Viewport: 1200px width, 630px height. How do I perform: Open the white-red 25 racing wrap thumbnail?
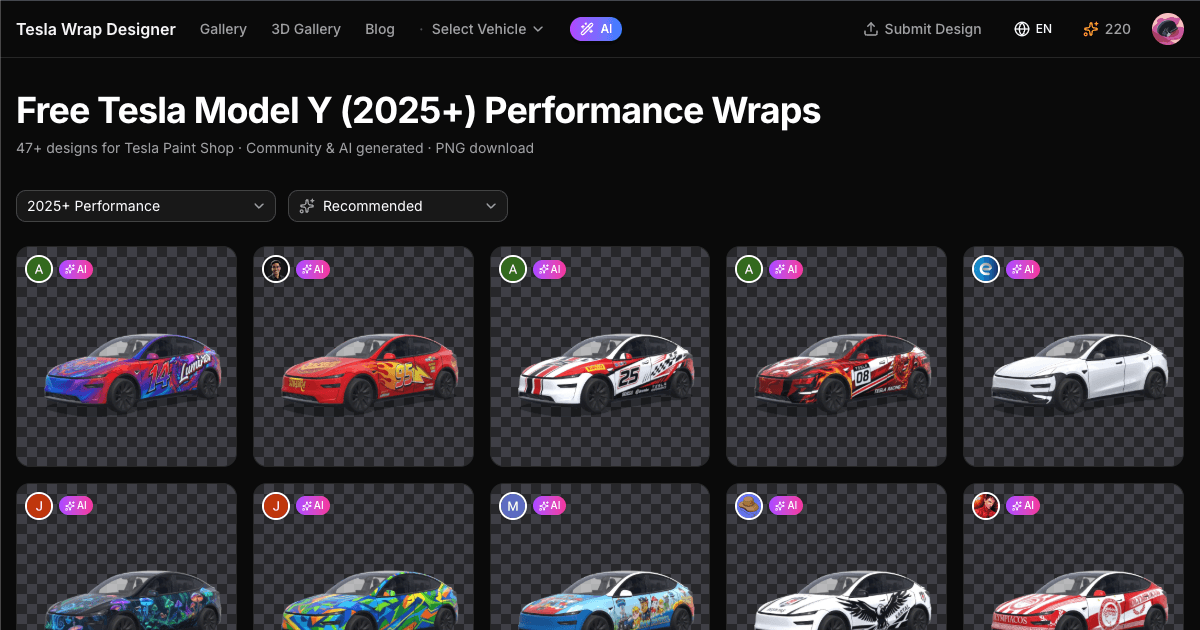[x=600, y=357]
